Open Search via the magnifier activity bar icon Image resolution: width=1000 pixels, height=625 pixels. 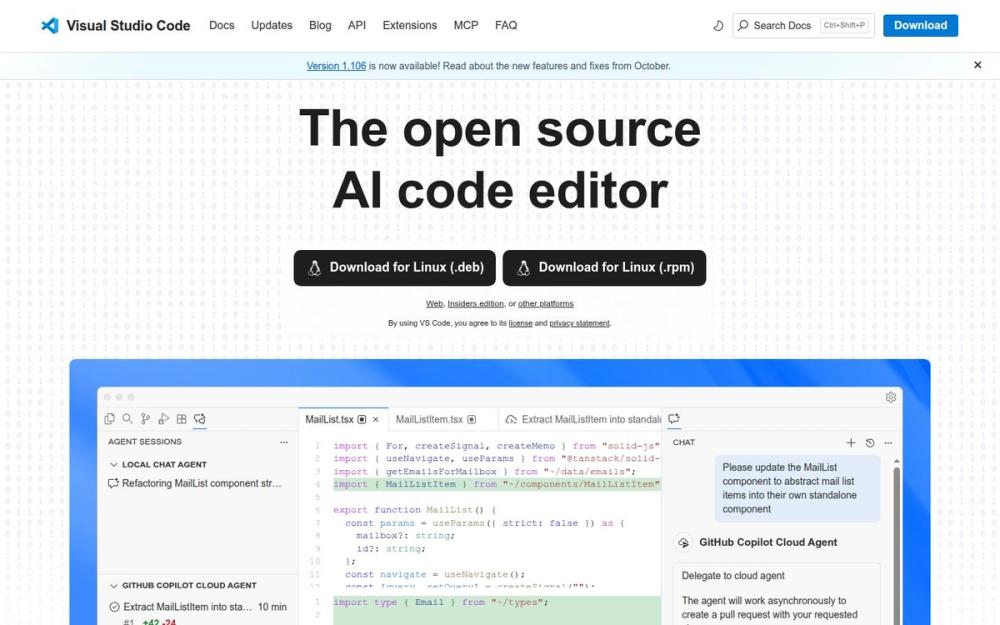(x=127, y=418)
